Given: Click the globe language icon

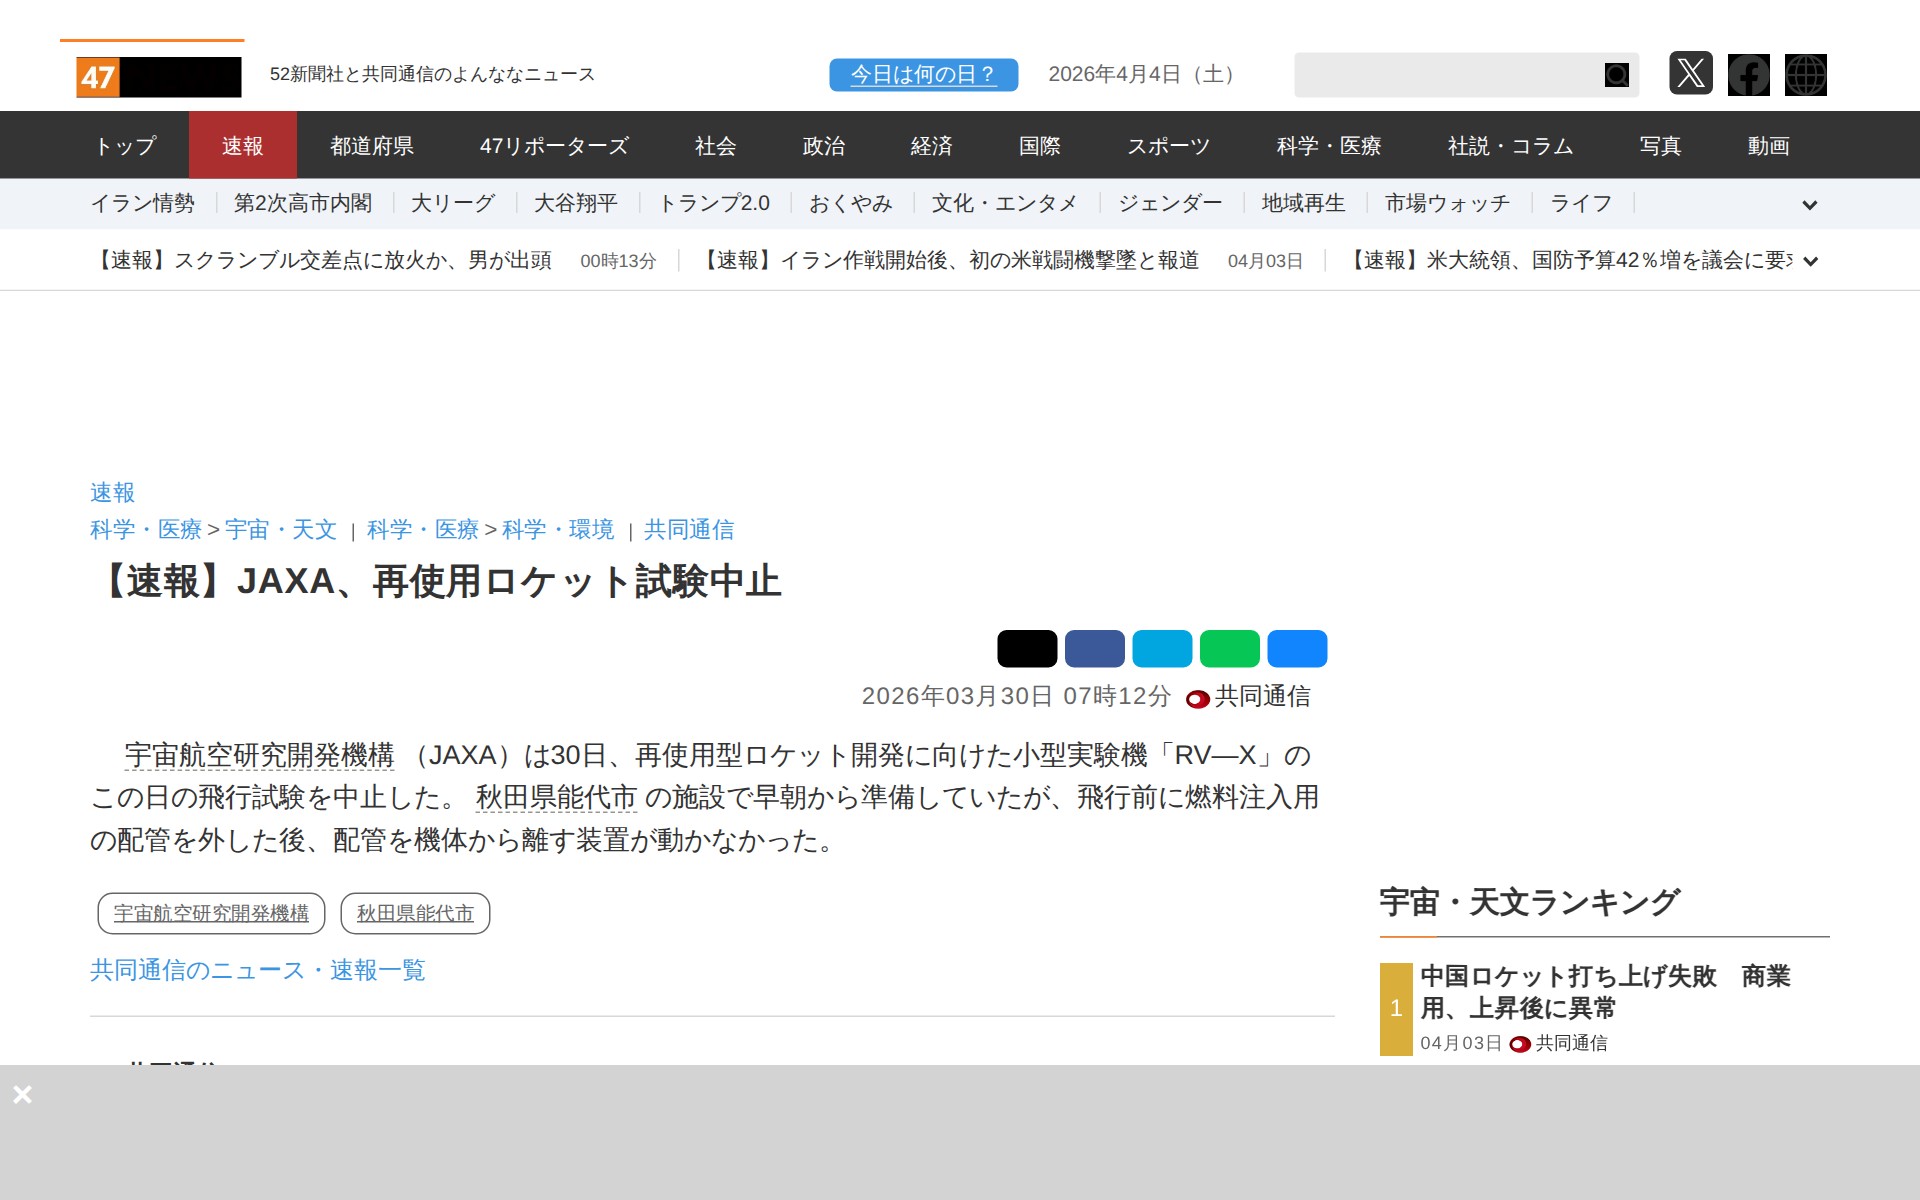Looking at the screenshot, I should [x=1805, y=75].
